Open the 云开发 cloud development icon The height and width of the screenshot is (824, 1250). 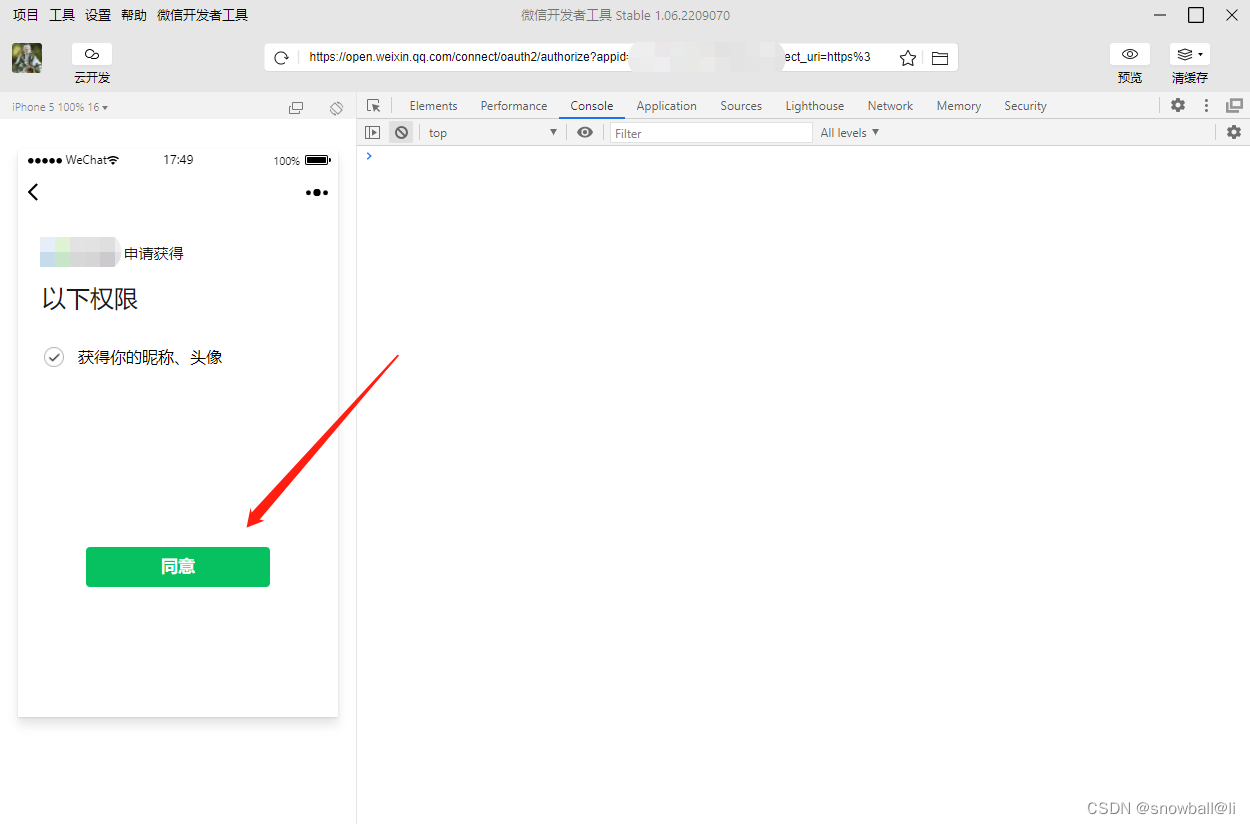92,54
